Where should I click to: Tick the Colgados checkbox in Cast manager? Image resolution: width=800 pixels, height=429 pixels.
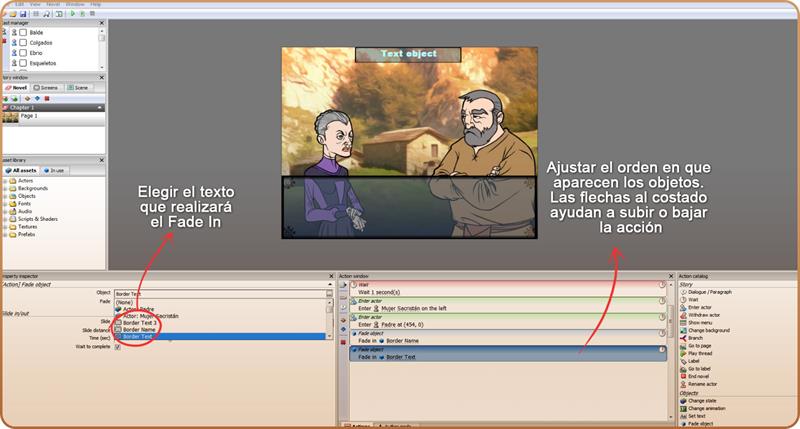pos(23,43)
